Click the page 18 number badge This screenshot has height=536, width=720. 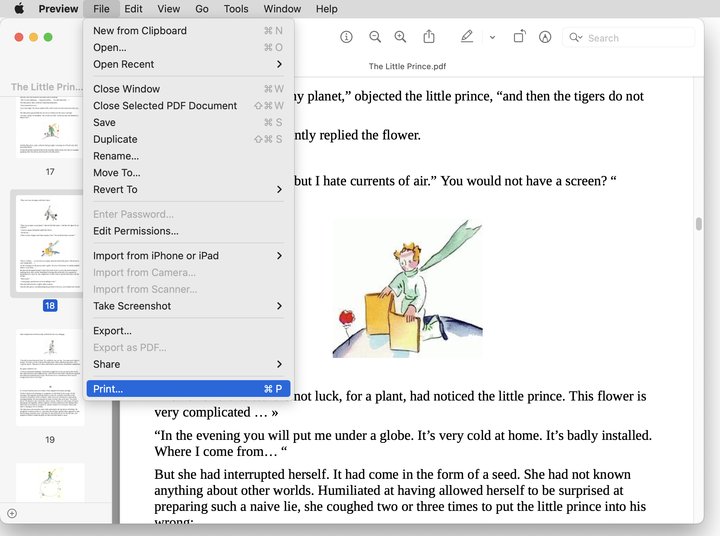pyautogui.click(x=50, y=306)
